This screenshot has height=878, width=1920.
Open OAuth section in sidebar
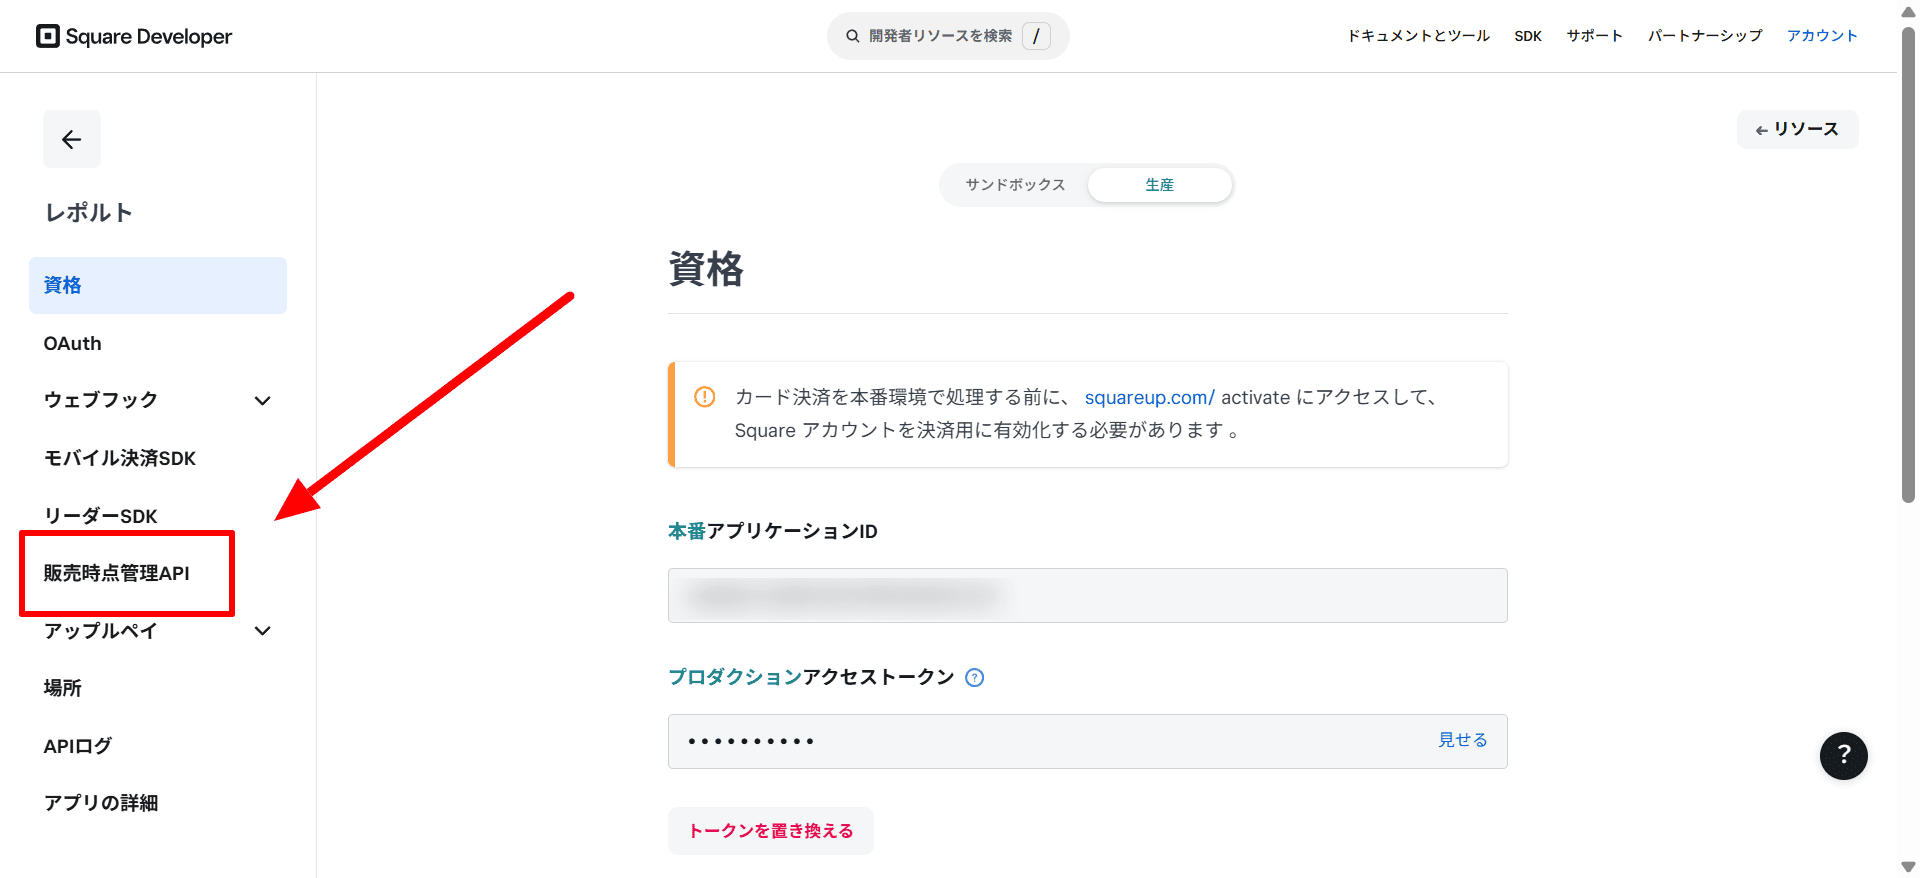(x=73, y=343)
